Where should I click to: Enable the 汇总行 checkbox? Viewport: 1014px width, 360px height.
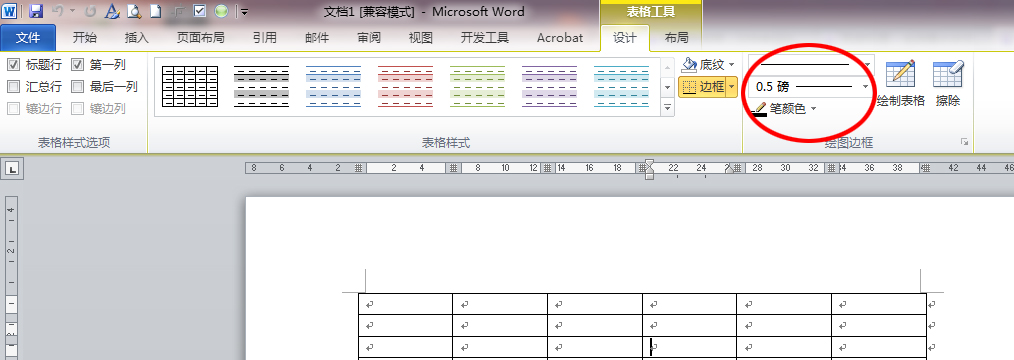[x=13, y=87]
